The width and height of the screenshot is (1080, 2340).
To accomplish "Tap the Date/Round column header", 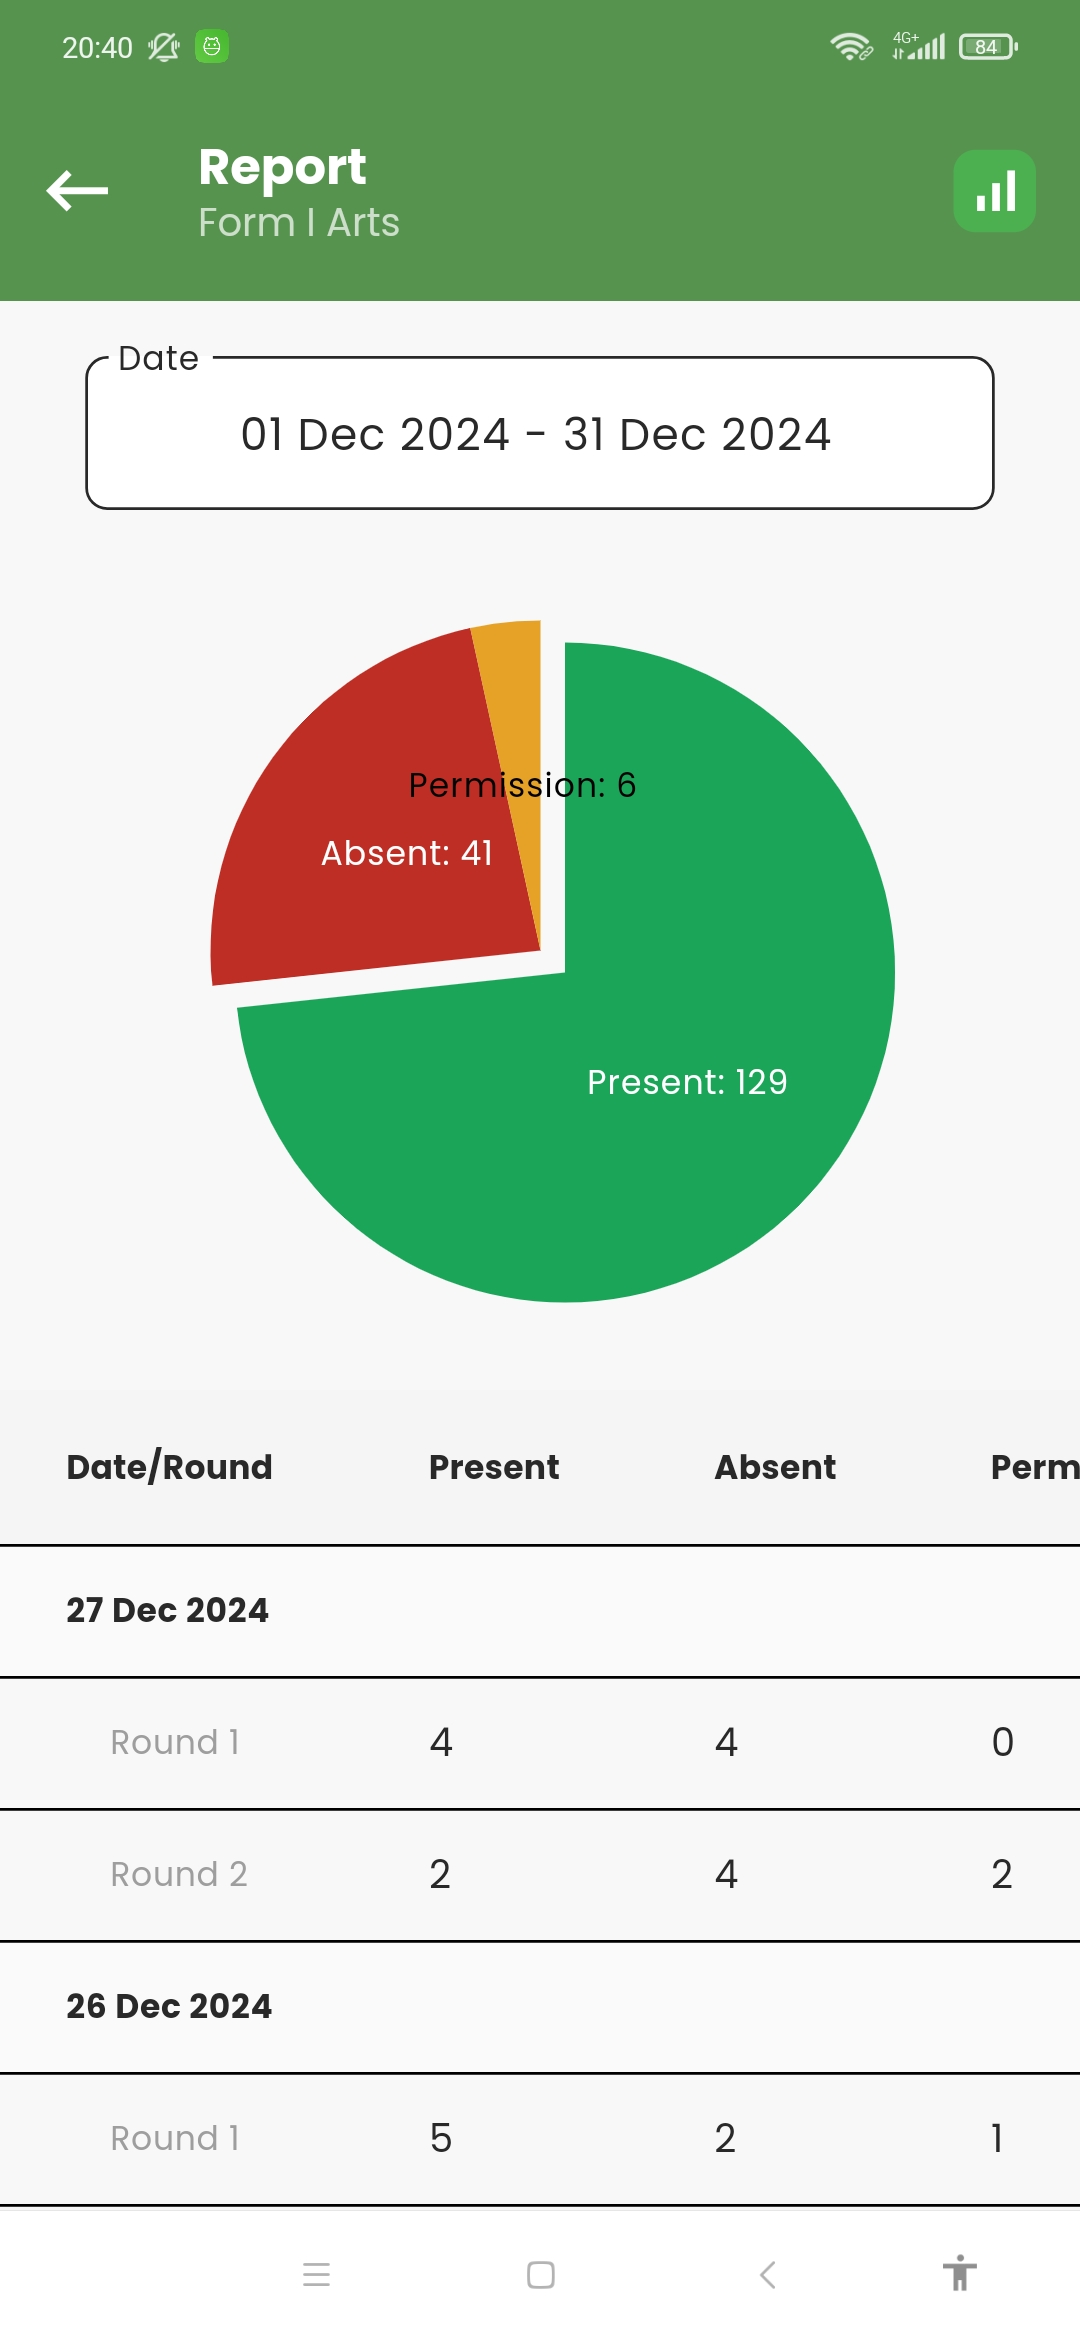I will (169, 1467).
